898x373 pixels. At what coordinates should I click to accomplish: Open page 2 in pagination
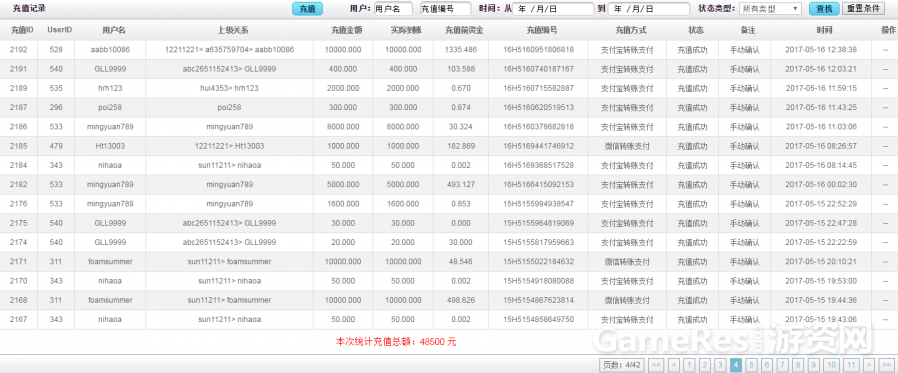click(x=705, y=364)
